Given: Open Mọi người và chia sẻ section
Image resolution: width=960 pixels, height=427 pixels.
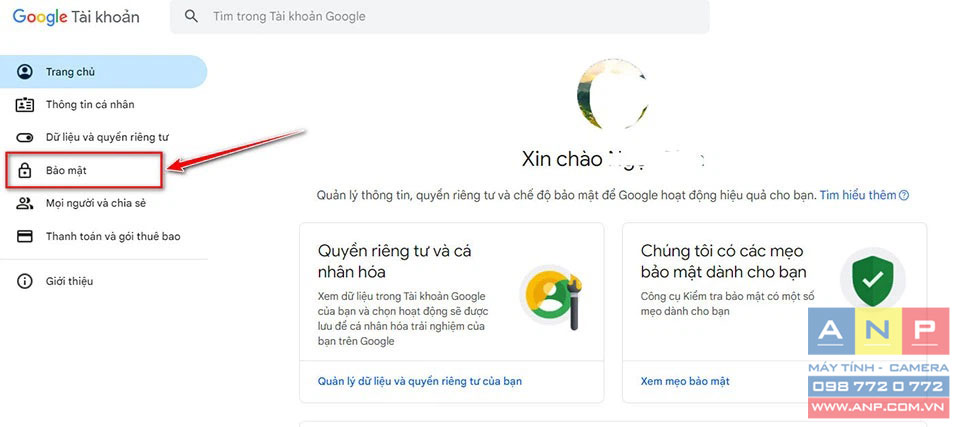Looking at the screenshot, I should coord(96,203).
